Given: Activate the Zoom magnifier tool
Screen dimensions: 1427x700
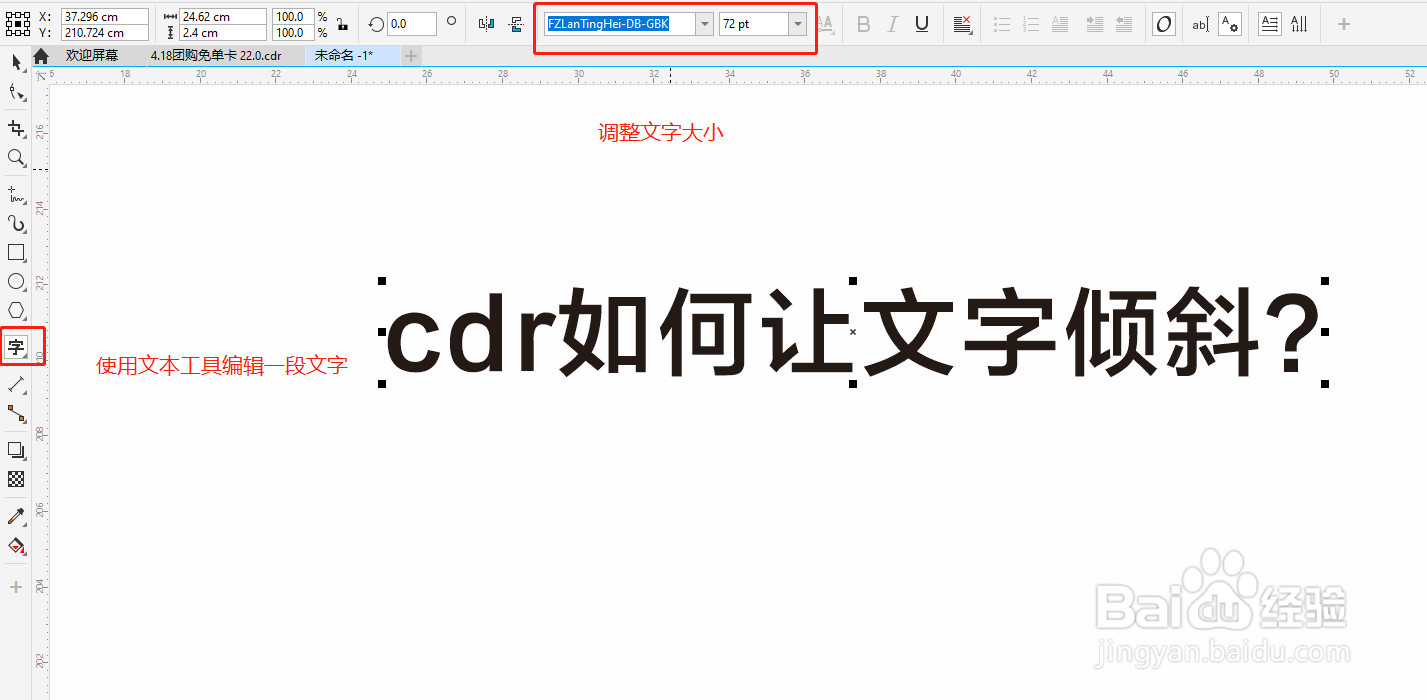Looking at the screenshot, I should [x=16, y=157].
